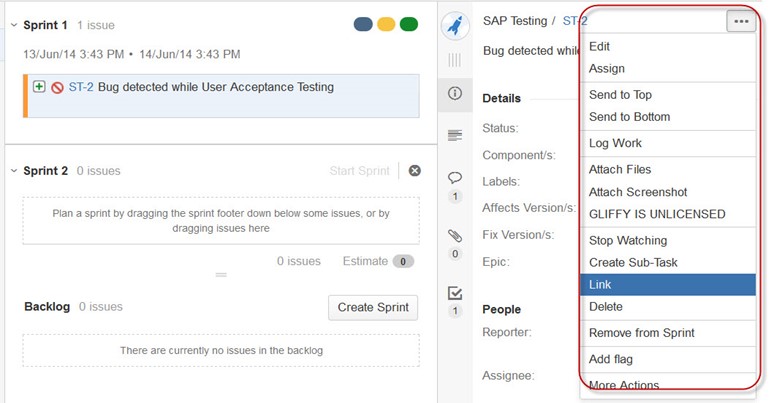Click the red blocker priority icon
The image size is (774, 403).
coord(57,88)
